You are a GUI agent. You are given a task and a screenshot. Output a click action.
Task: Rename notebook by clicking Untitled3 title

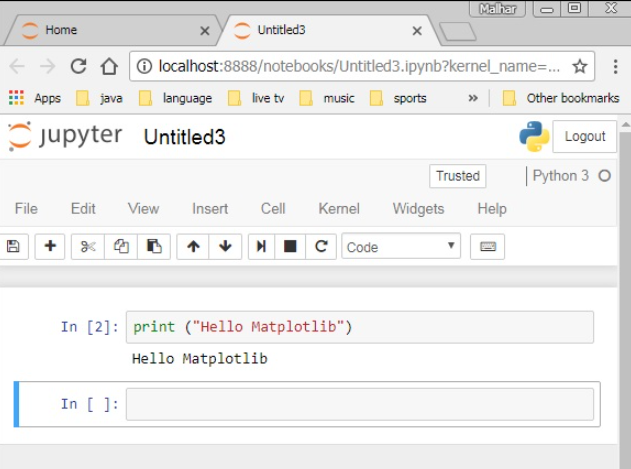tap(185, 137)
